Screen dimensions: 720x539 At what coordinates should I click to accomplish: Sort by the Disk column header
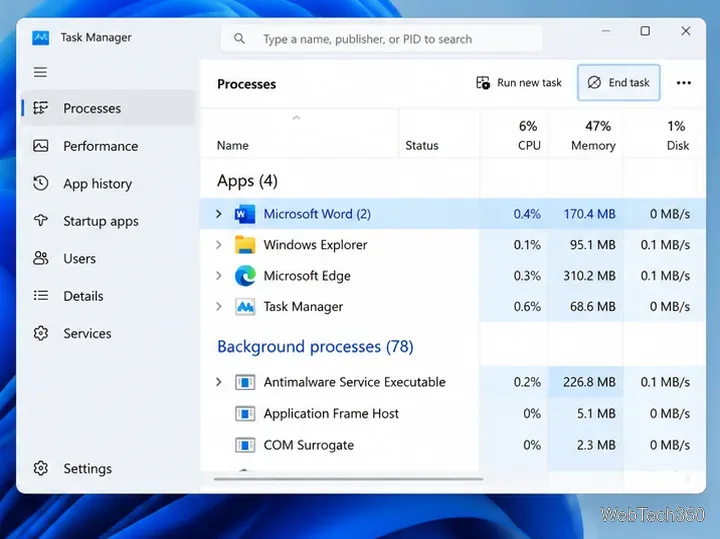(678, 146)
